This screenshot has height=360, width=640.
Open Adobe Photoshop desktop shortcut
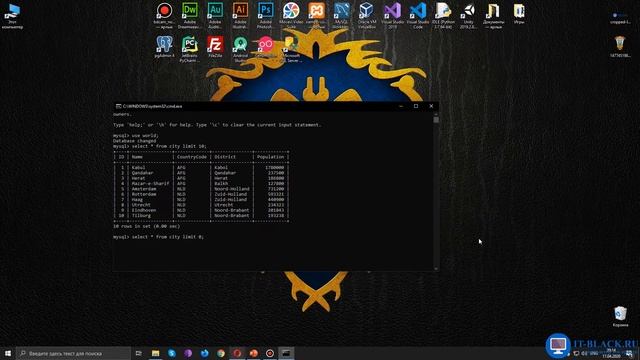(266, 15)
